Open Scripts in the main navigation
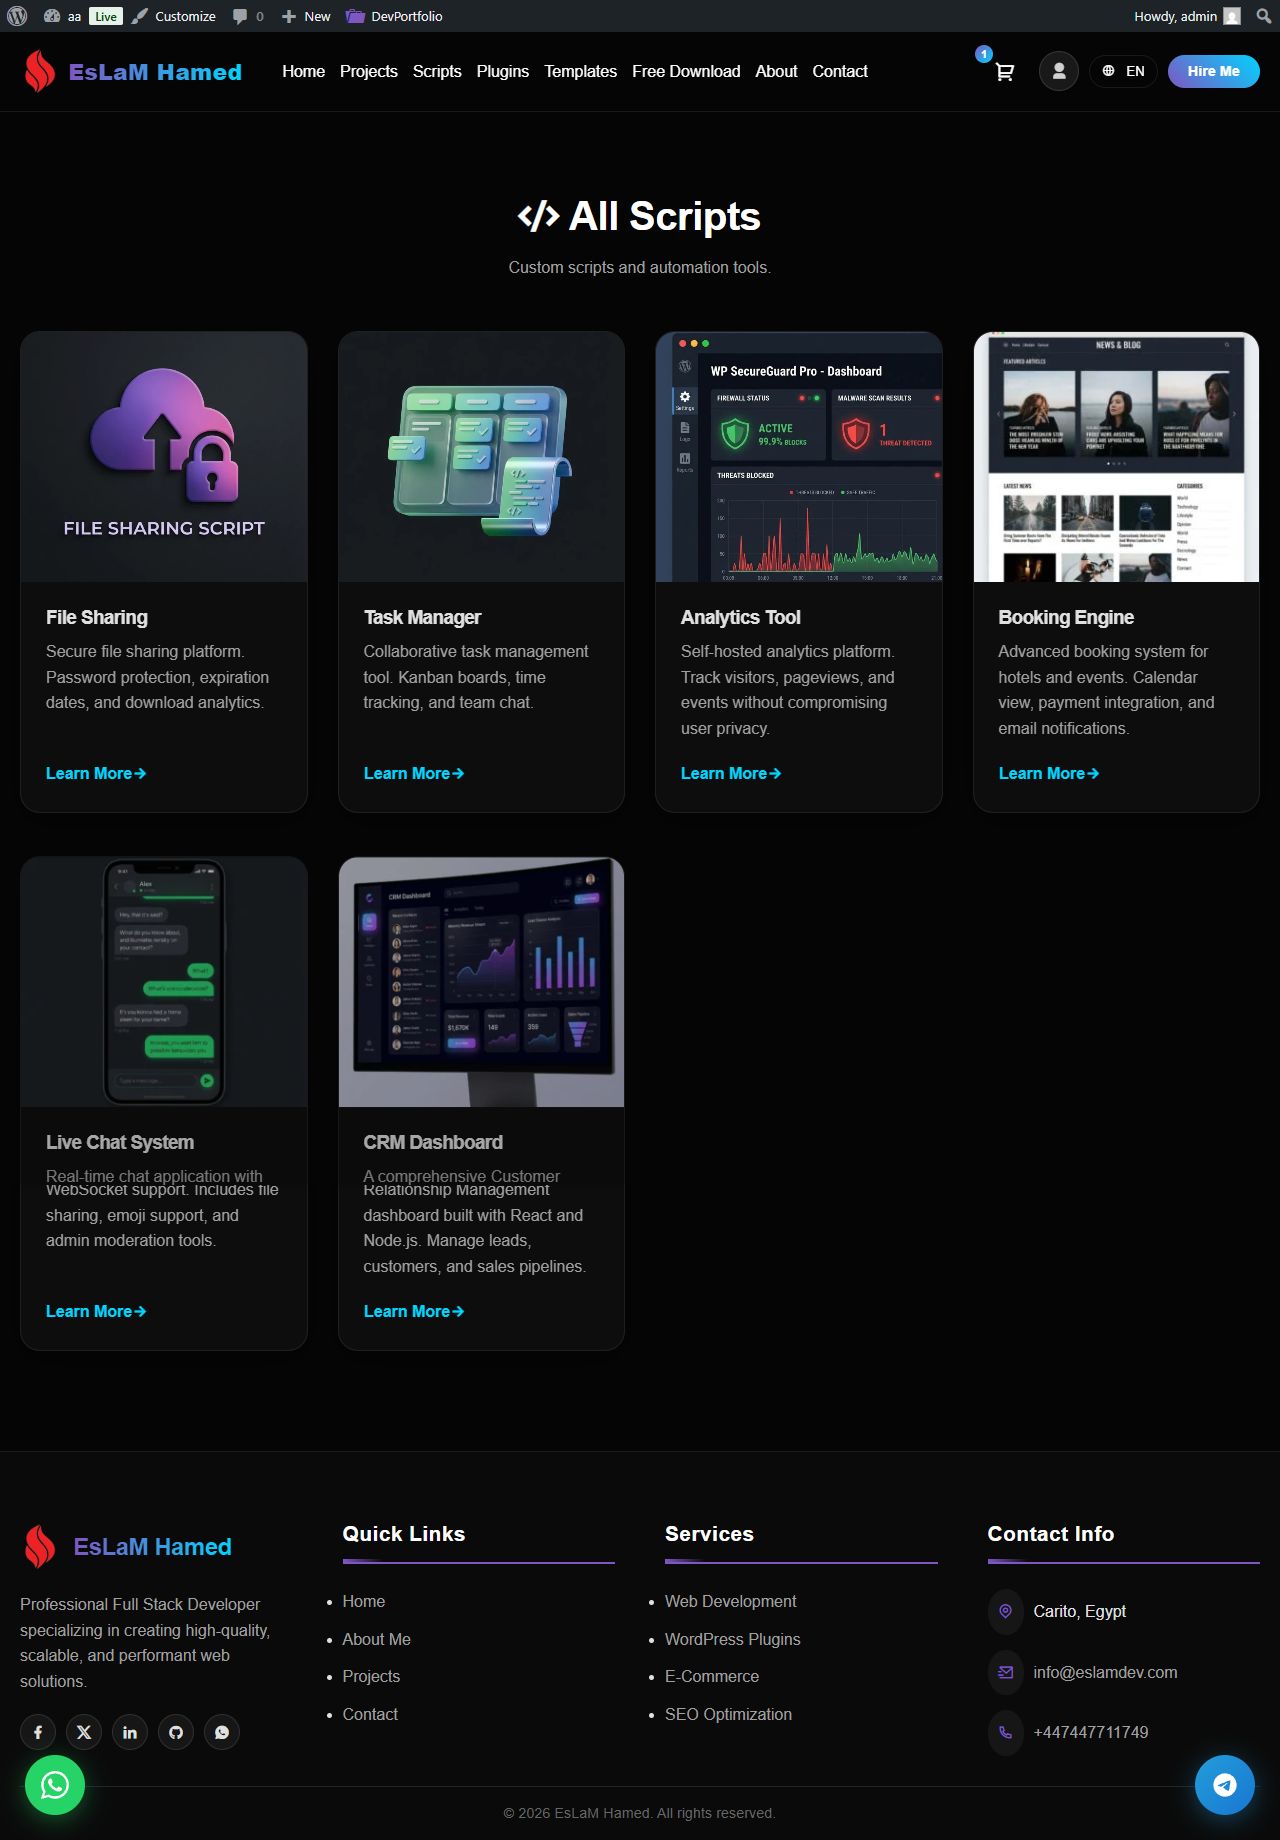Image resolution: width=1280 pixels, height=1840 pixels. click(x=437, y=71)
